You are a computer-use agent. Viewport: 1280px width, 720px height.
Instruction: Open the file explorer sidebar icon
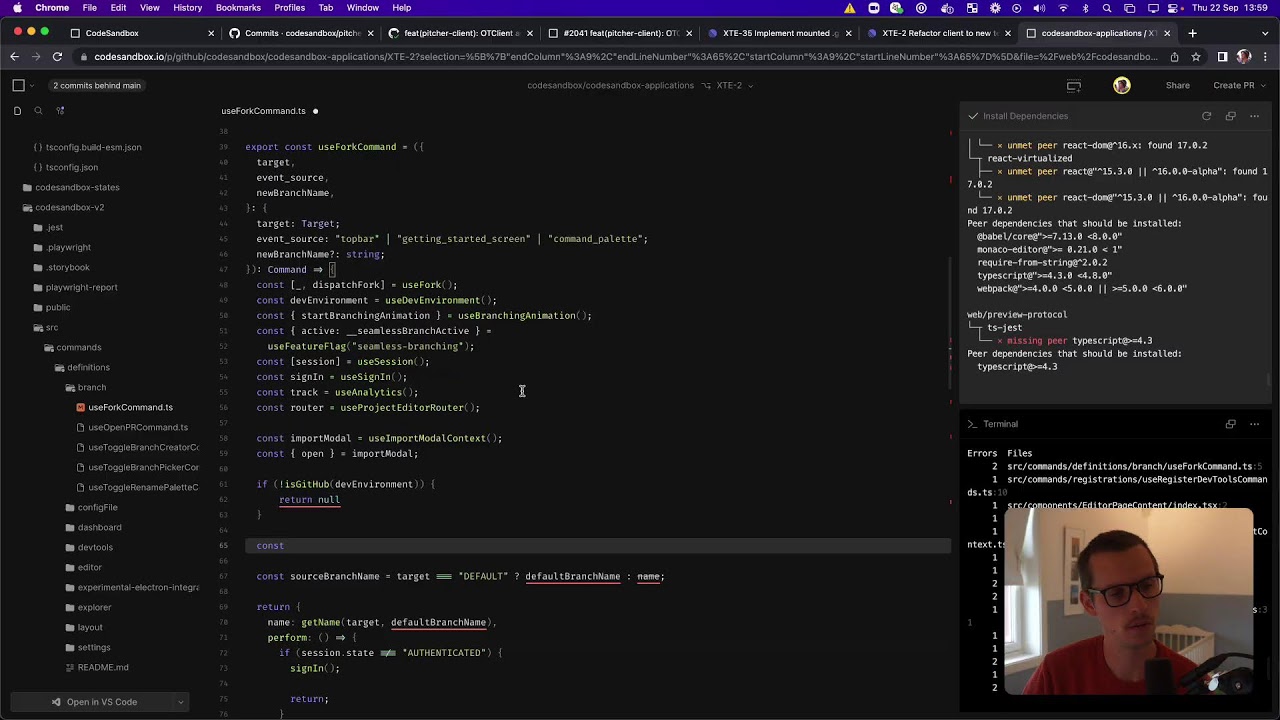(x=17, y=111)
